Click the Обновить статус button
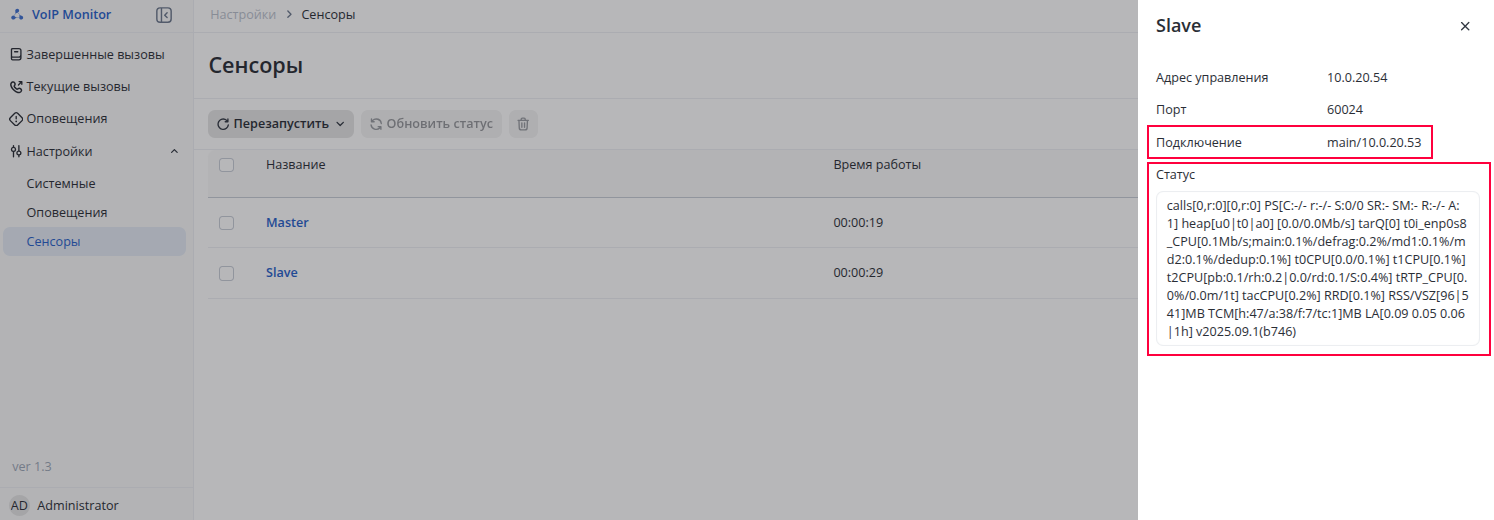 click(431, 124)
